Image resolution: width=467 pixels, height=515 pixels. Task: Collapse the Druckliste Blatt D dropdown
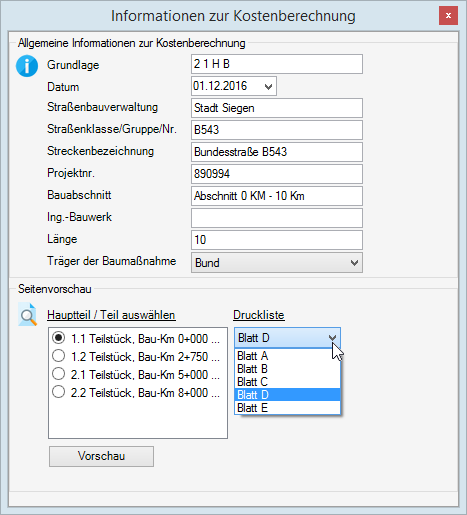tap(332, 338)
